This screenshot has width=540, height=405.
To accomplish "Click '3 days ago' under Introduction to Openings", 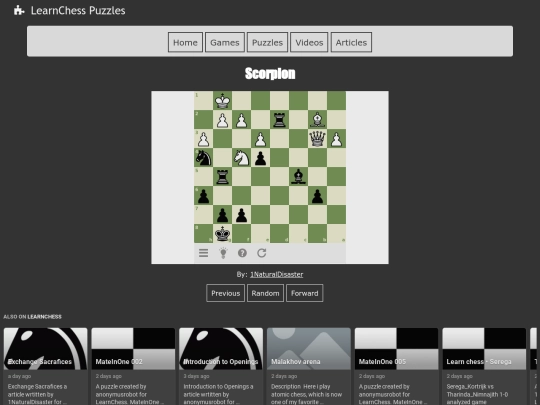I will point(196,376).
